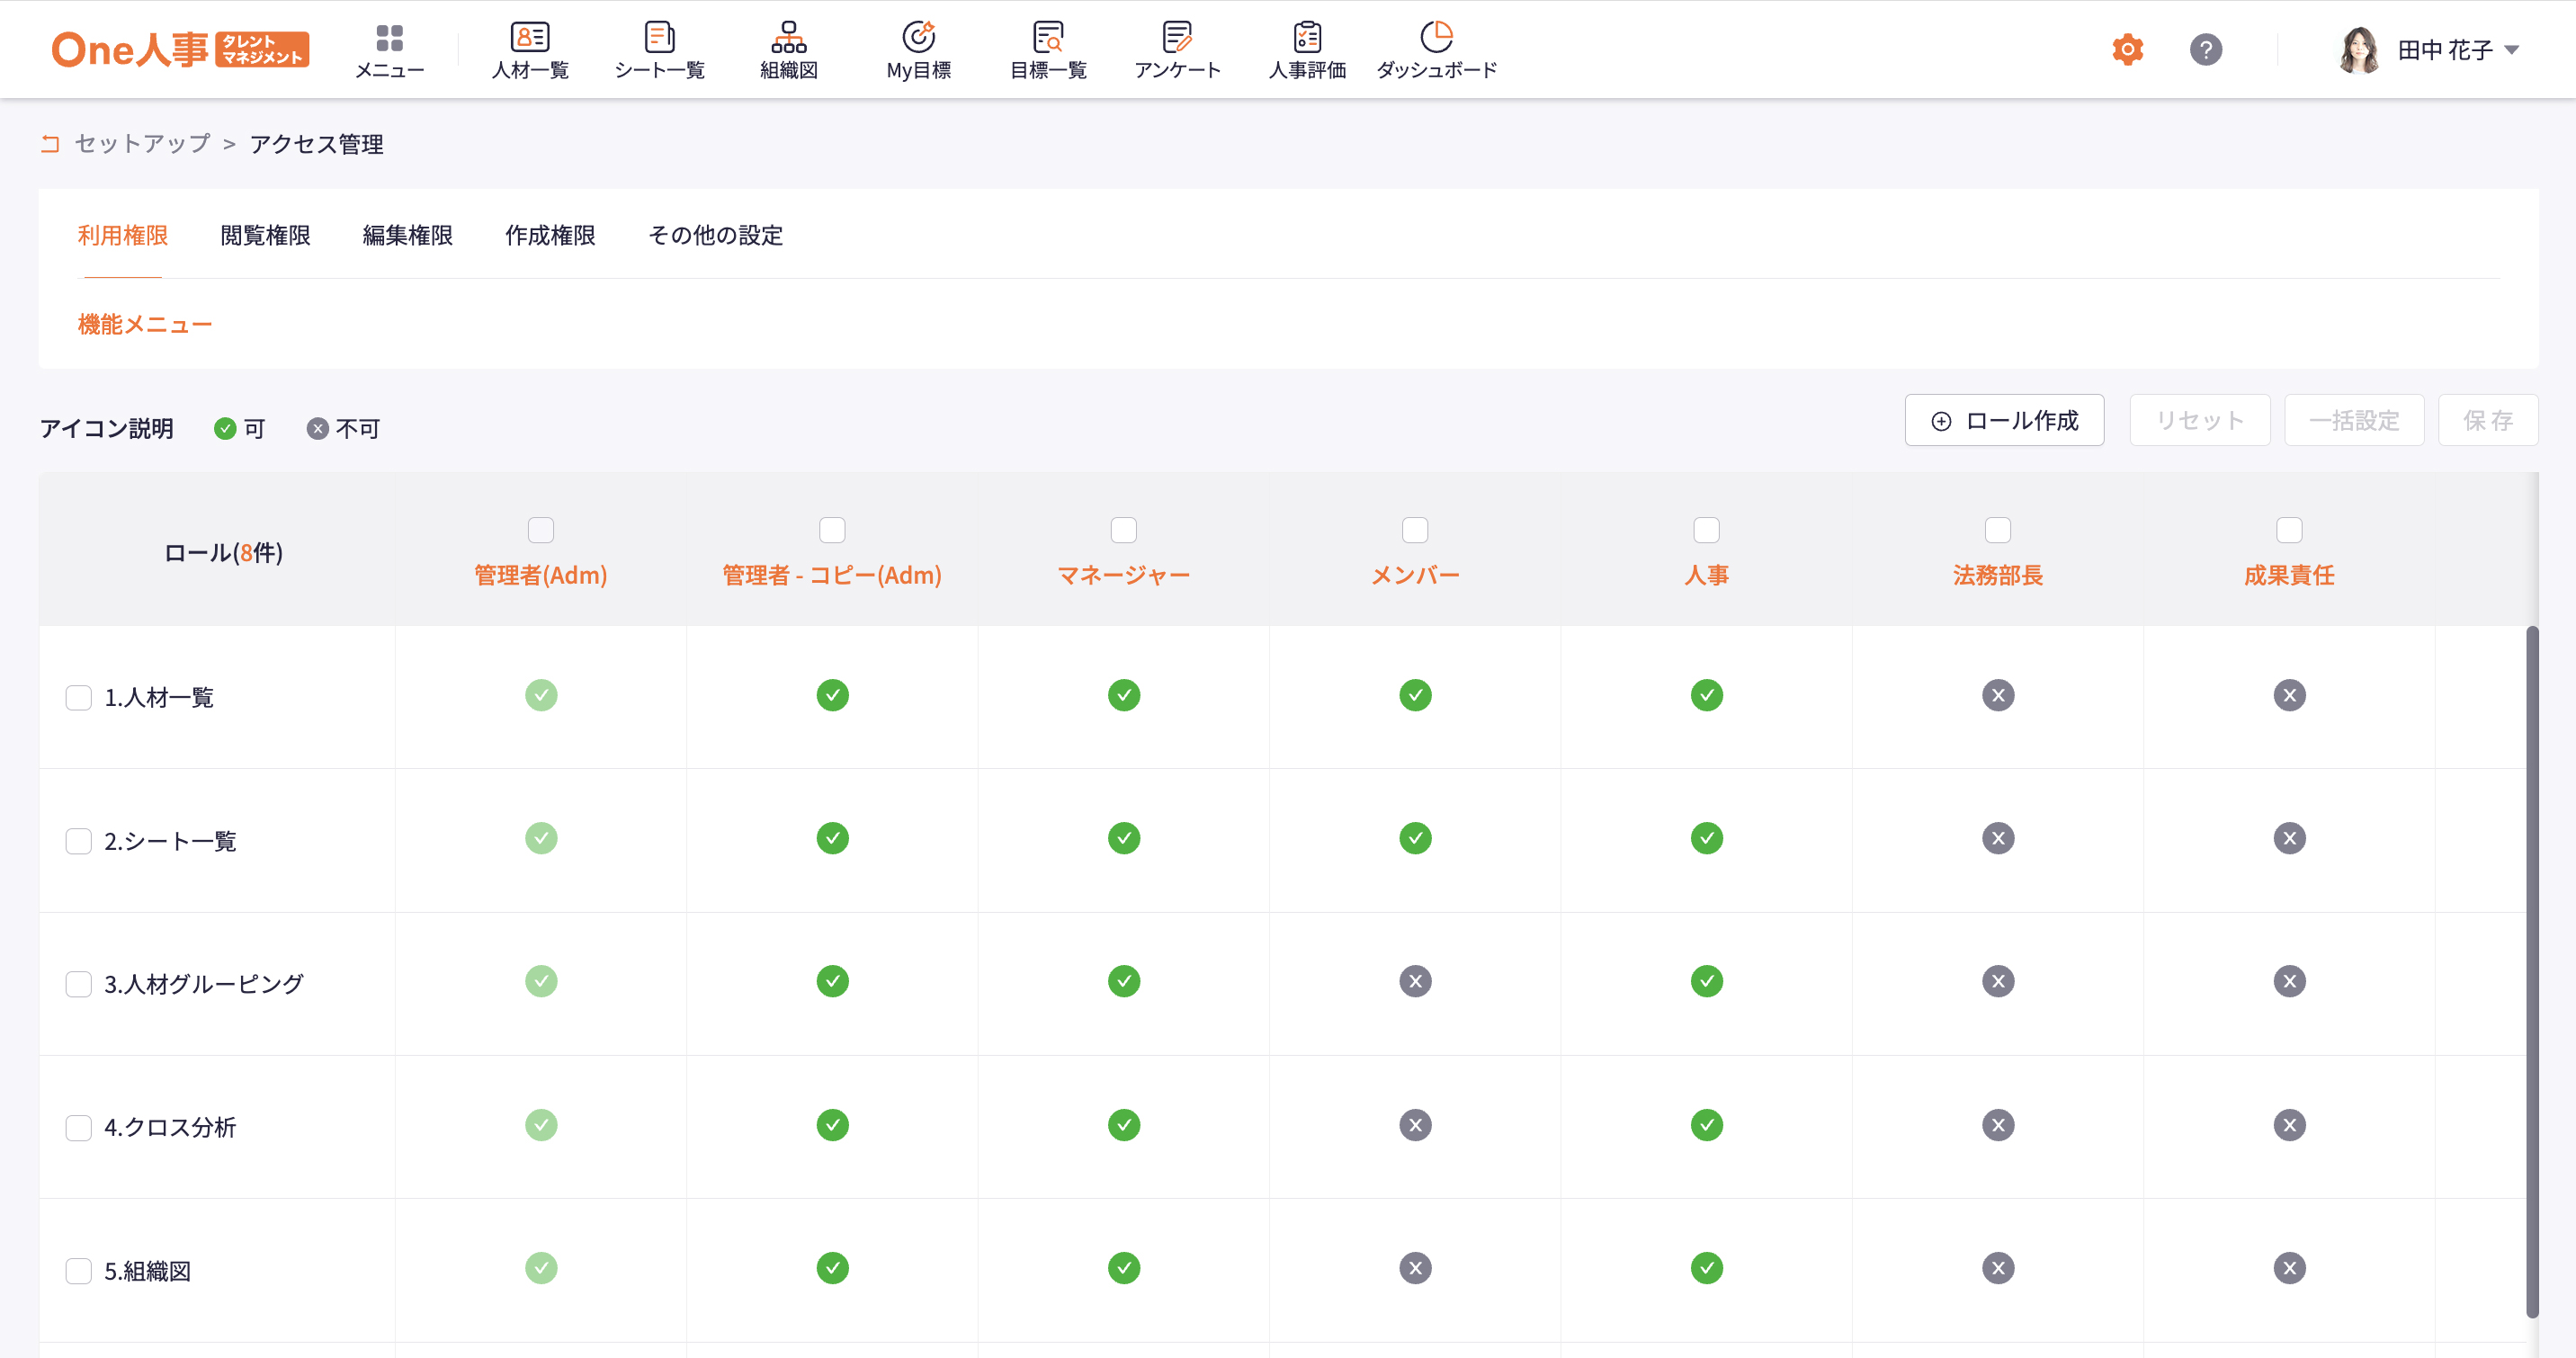This screenshot has height=1358, width=2576.
Task: Expand the 田中 花子 user dropdown
Action: pyautogui.click(x=2510, y=49)
